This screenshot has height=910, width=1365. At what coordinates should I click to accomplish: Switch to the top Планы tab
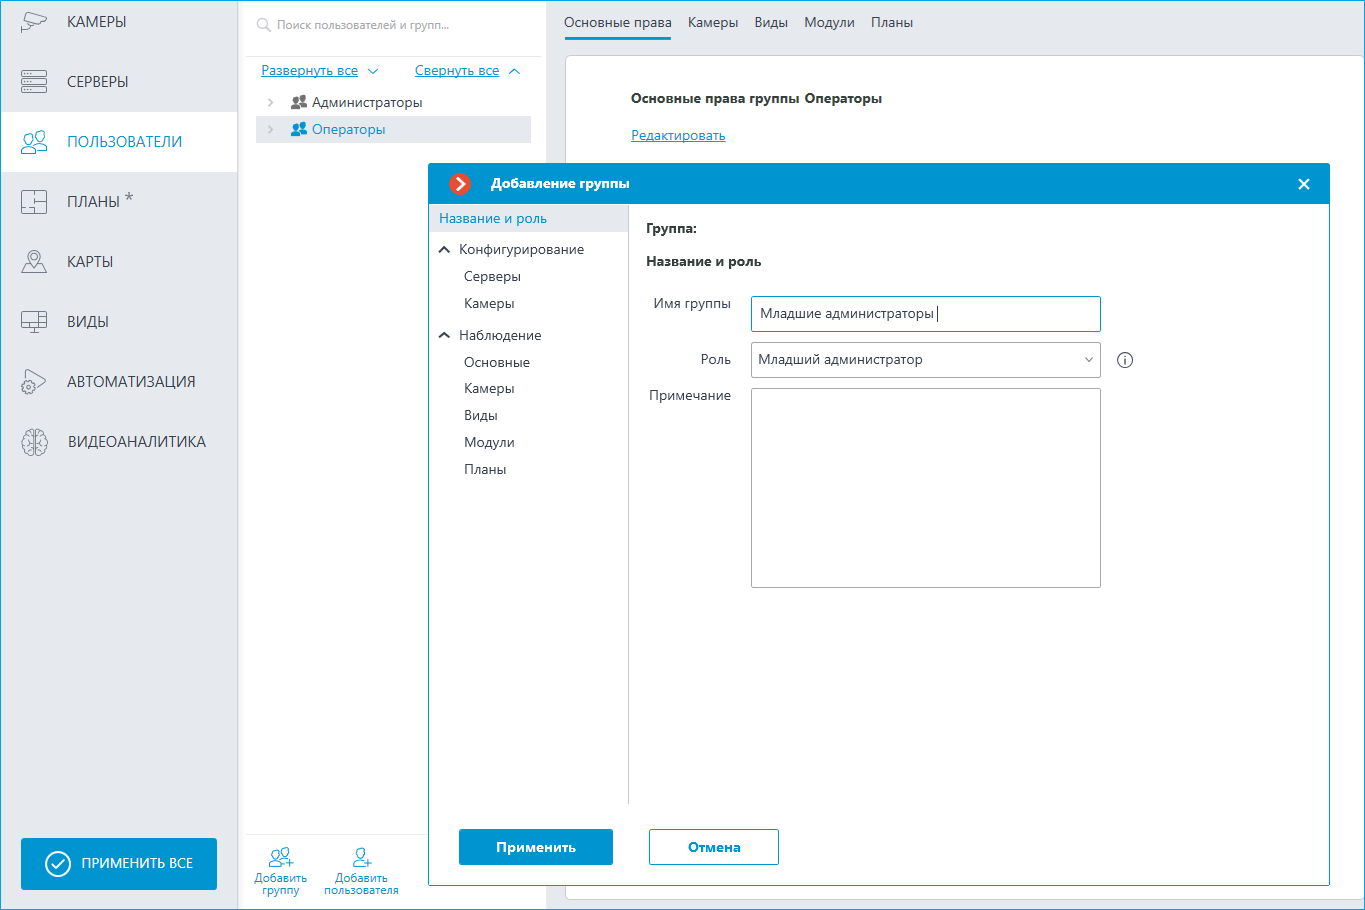pyautogui.click(x=892, y=23)
